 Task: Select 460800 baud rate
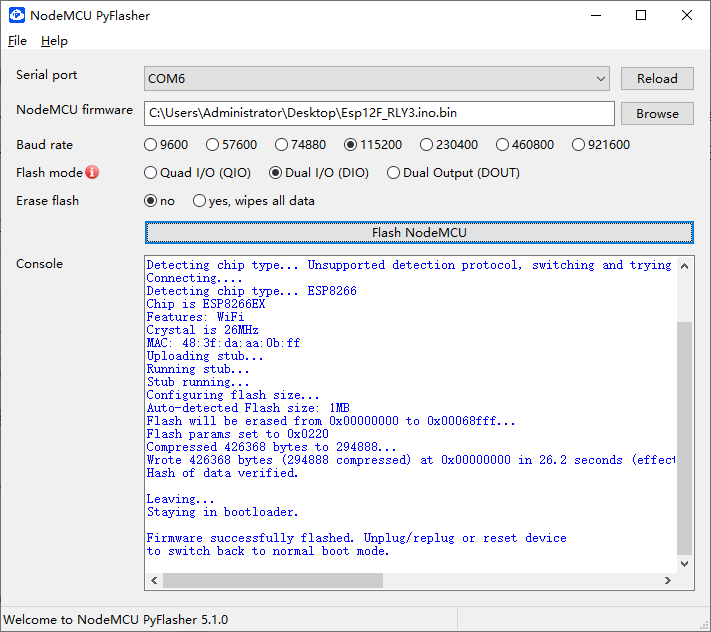pos(525,145)
